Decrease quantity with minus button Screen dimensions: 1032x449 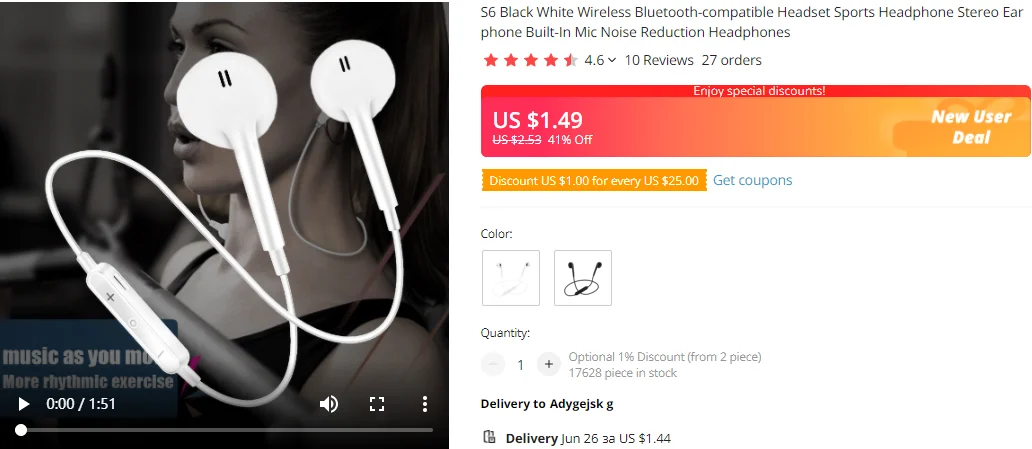coord(492,364)
